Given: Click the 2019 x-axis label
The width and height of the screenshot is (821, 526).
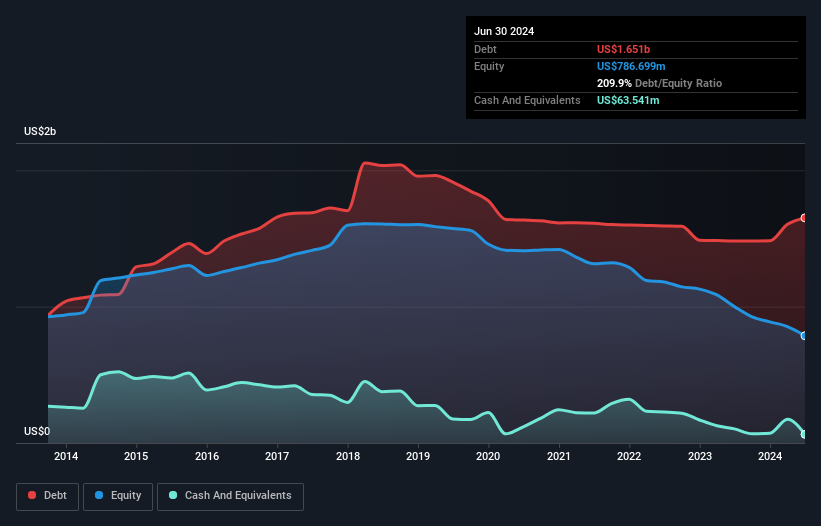Looking at the screenshot, I should [x=418, y=456].
